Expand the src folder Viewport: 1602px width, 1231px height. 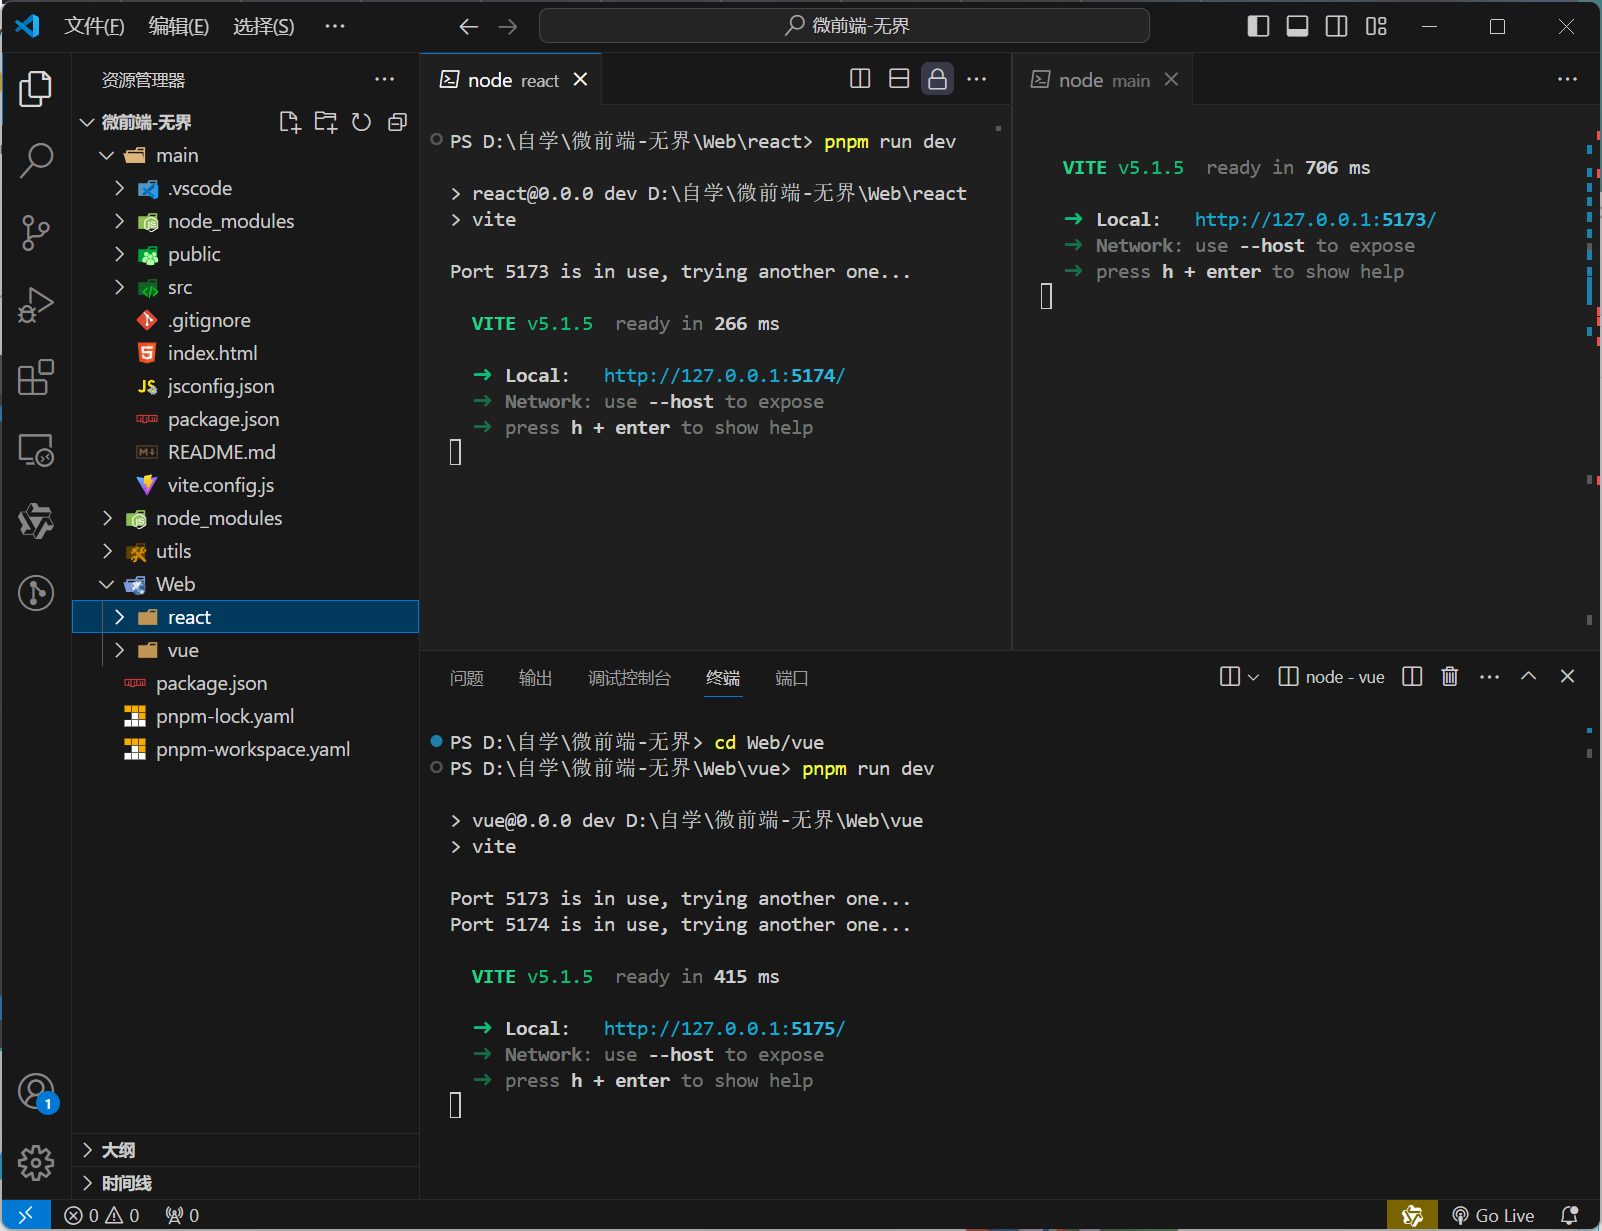click(x=119, y=287)
